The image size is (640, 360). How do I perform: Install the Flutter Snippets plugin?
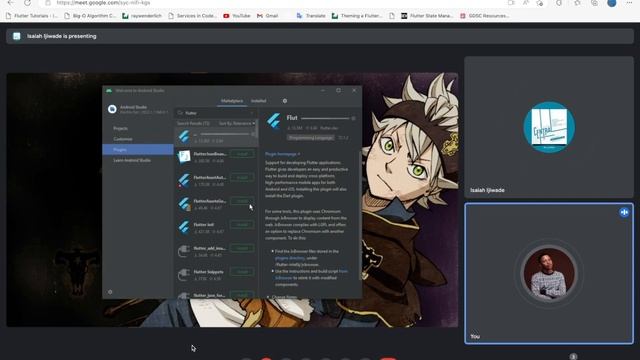[x=242, y=272]
